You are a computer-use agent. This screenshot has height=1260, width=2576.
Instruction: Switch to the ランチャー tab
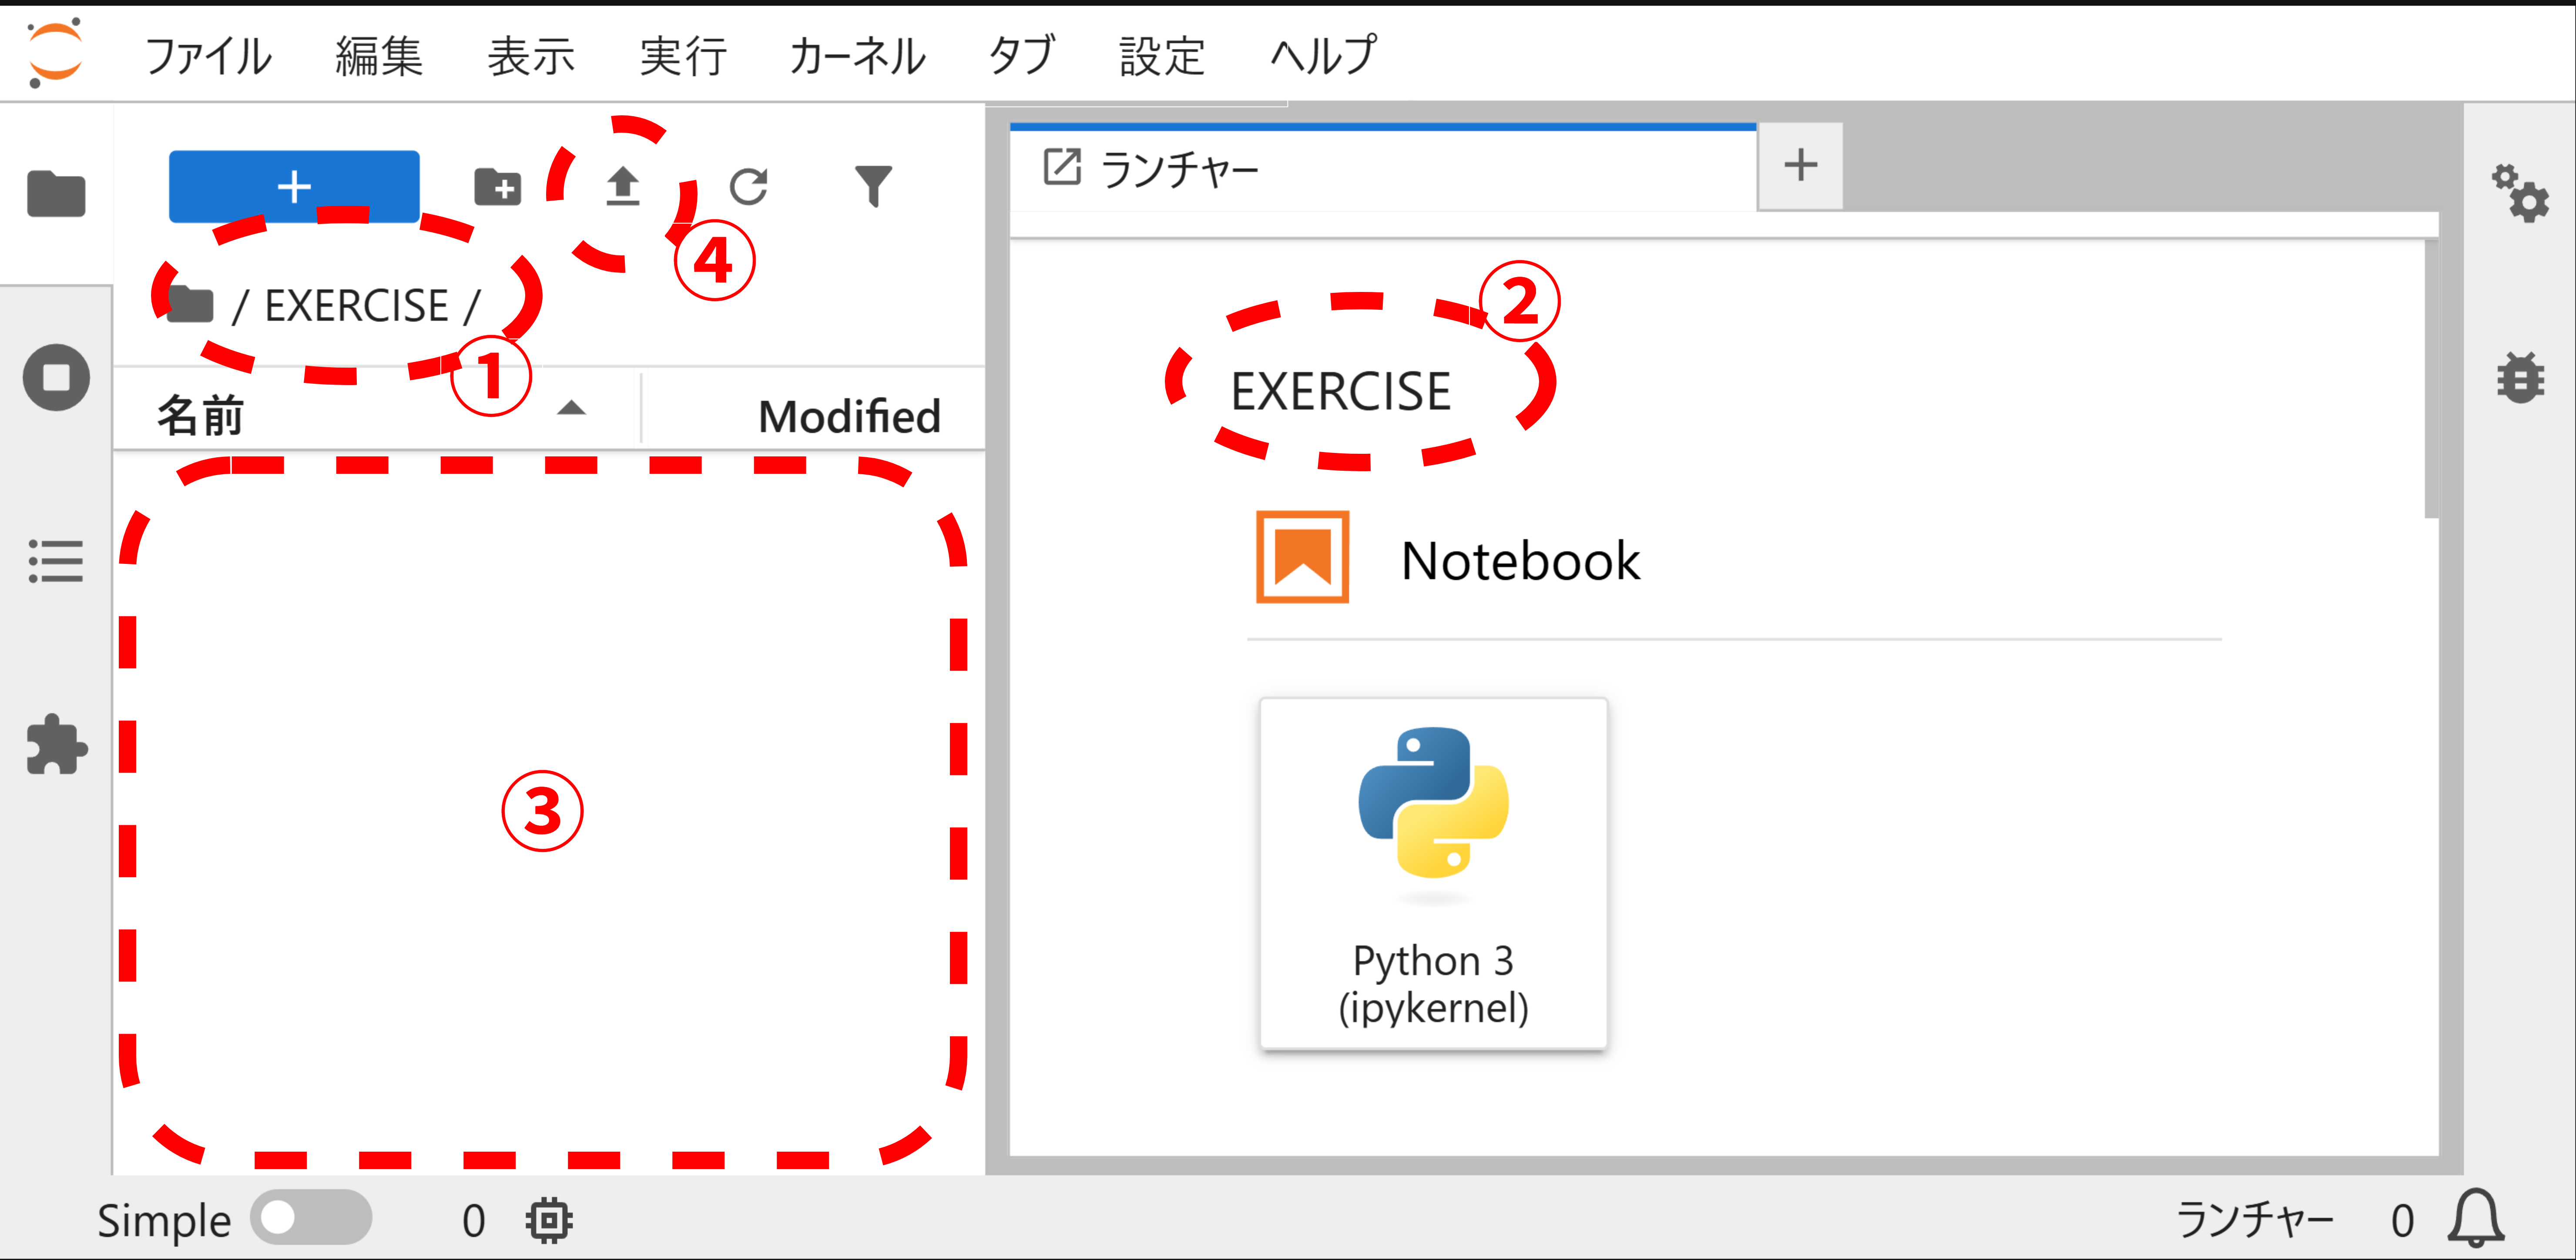coord(1180,168)
